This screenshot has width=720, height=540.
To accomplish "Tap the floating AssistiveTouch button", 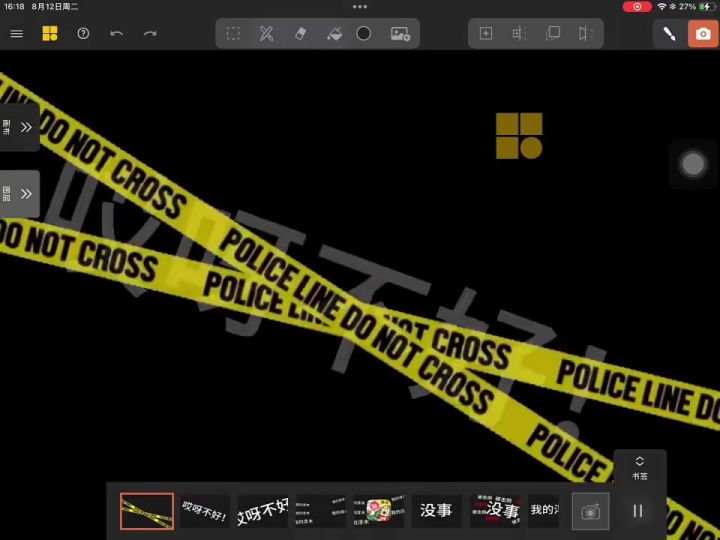I will [x=693, y=164].
